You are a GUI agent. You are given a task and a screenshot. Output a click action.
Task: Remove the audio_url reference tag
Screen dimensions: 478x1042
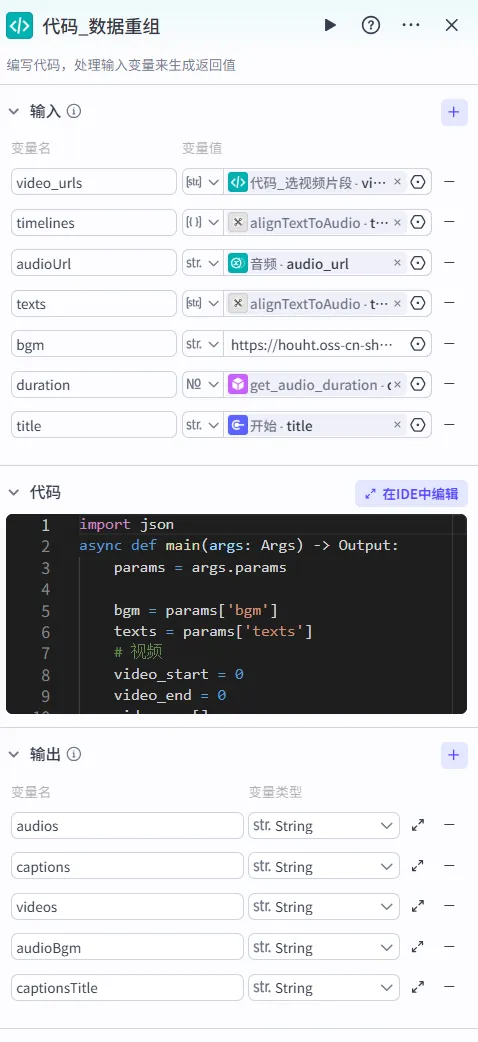pyautogui.click(x=398, y=263)
